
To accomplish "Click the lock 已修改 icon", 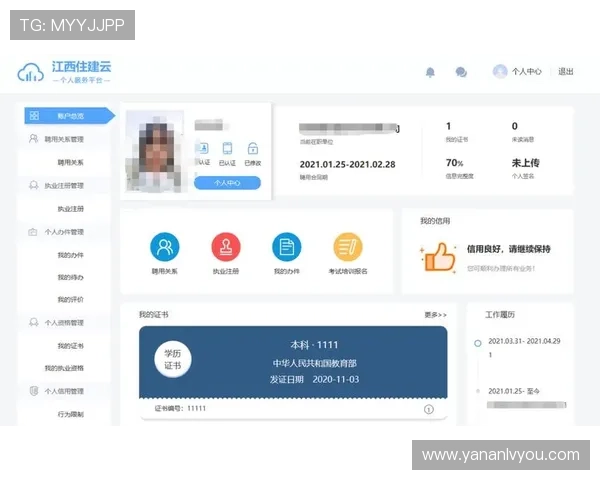I will pos(253,148).
